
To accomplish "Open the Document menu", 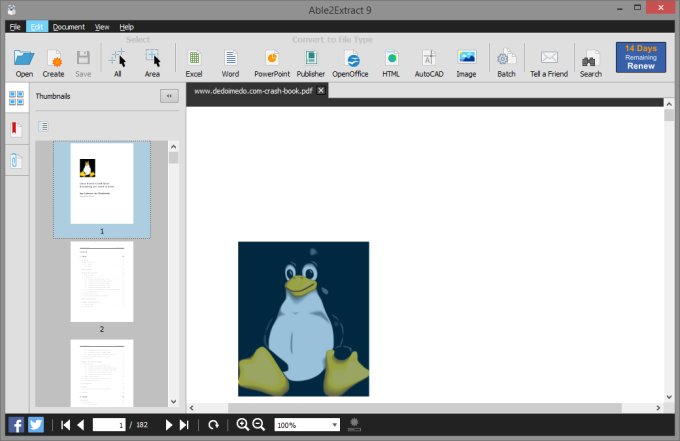I will coord(69,26).
